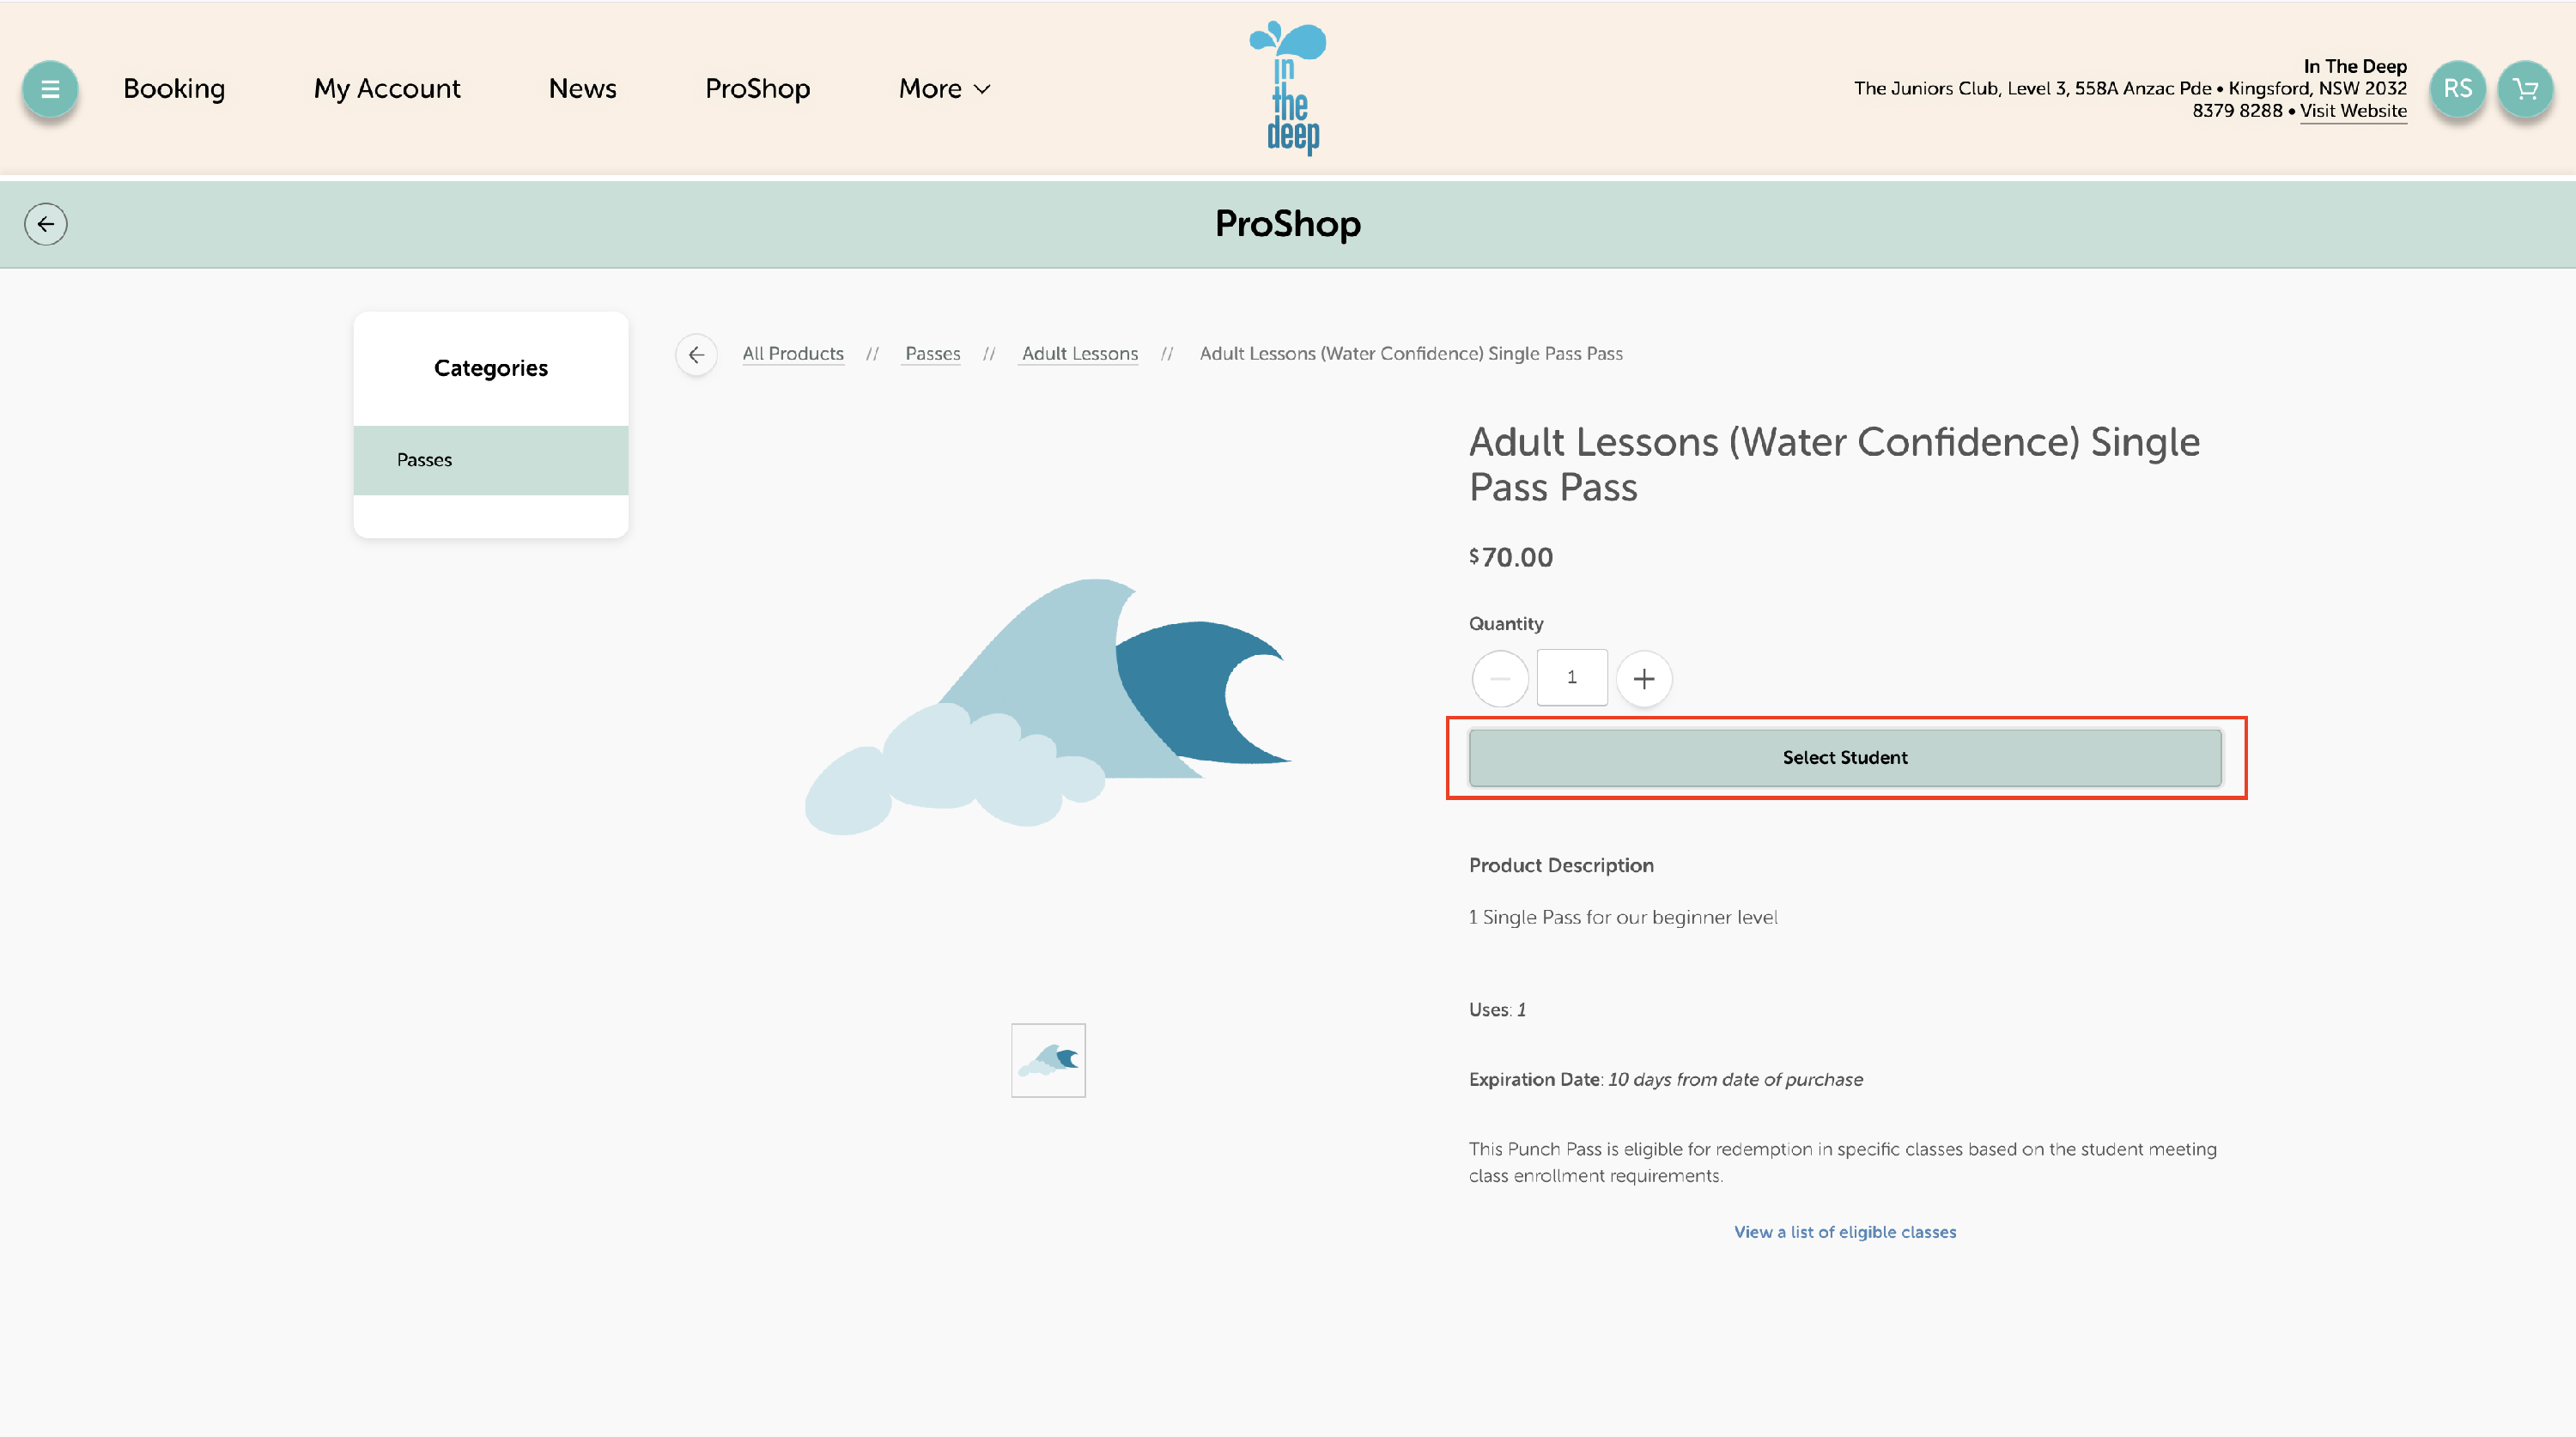This screenshot has width=2576, height=1437.
Task: Expand the More dropdown menu
Action: (944, 89)
